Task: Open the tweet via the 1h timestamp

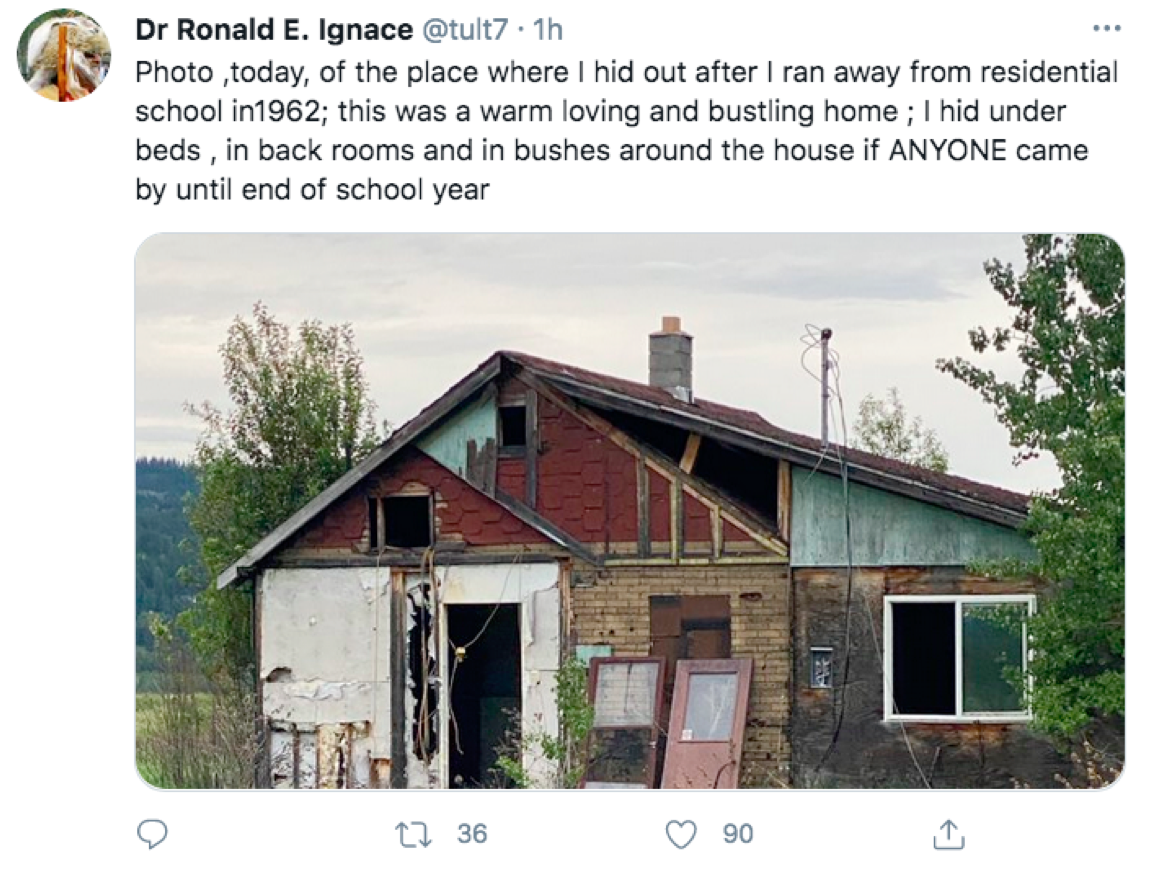Action: tap(549, 30)
